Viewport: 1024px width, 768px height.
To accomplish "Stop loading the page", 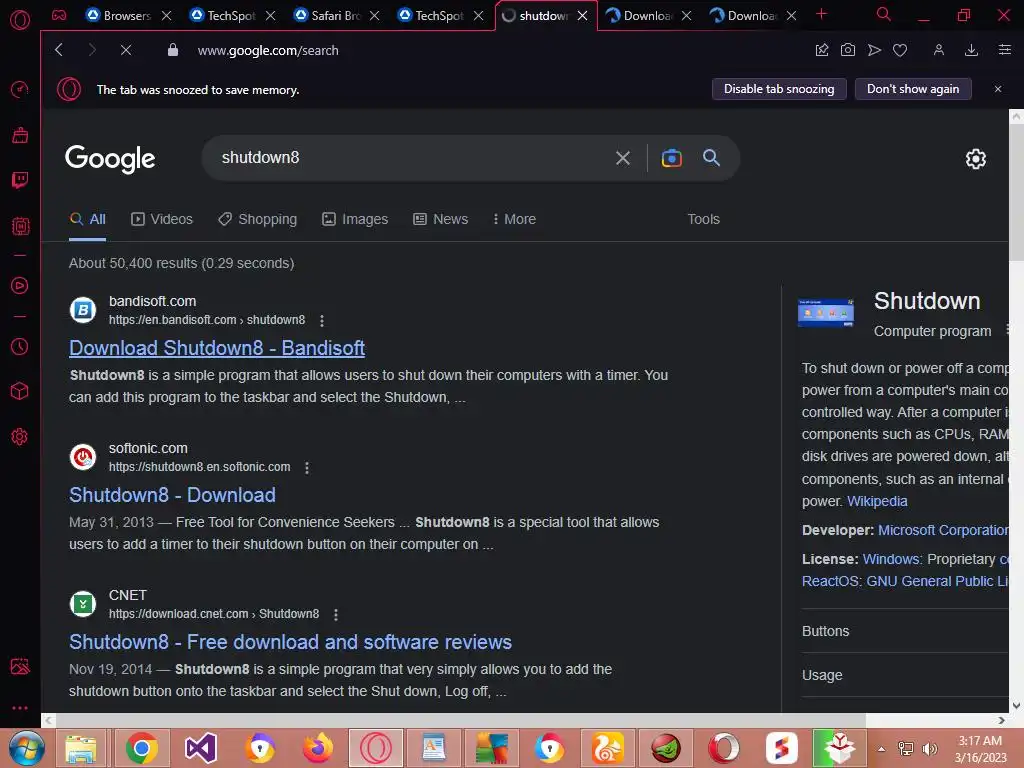I will pos(126,50).
